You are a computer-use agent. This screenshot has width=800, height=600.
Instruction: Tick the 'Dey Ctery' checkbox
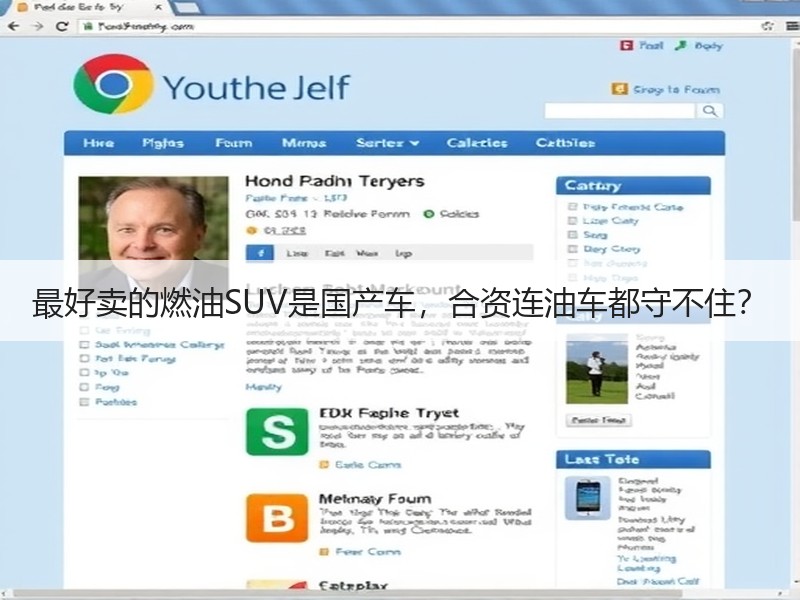point(572,249)
